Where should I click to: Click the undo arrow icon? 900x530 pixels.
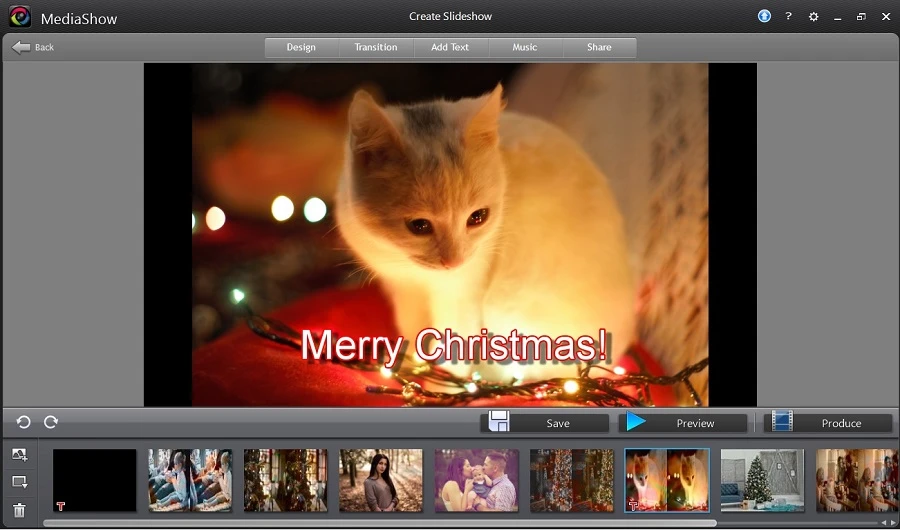tap(23, 423)
